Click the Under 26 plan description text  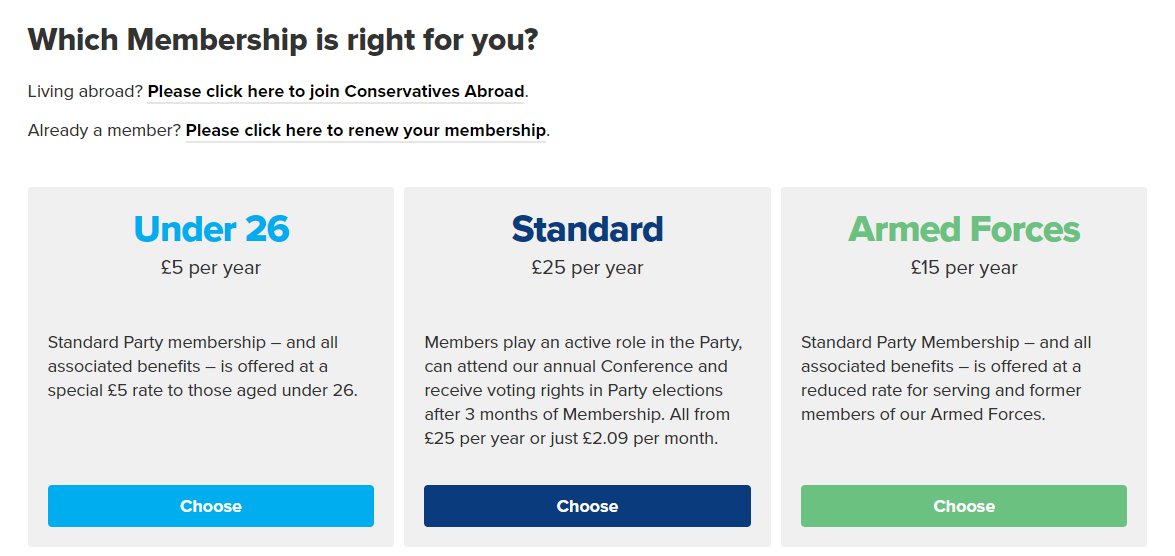pos(203,366)
